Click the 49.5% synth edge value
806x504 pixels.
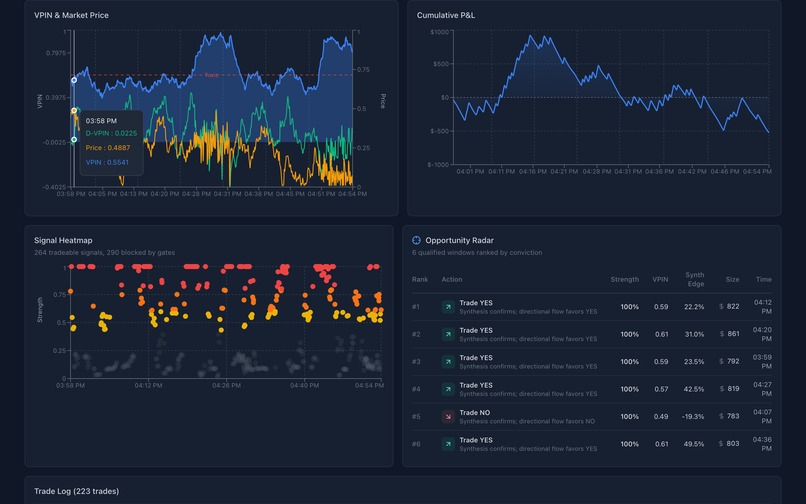click(x=694, y=444)
